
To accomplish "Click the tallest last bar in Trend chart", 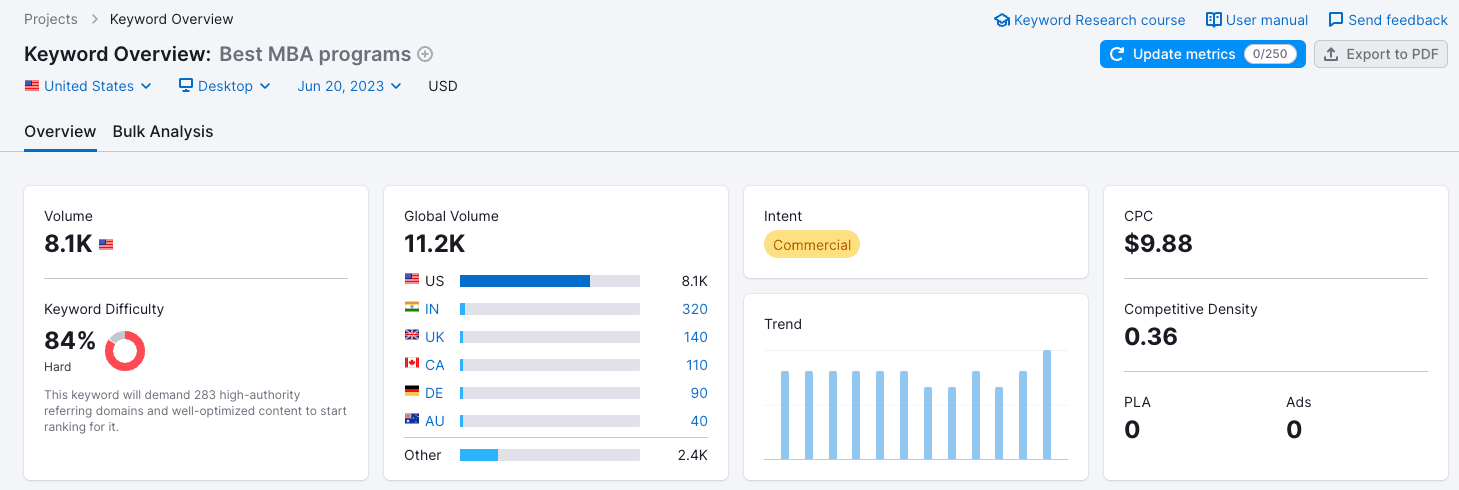I will point(1047,404).
